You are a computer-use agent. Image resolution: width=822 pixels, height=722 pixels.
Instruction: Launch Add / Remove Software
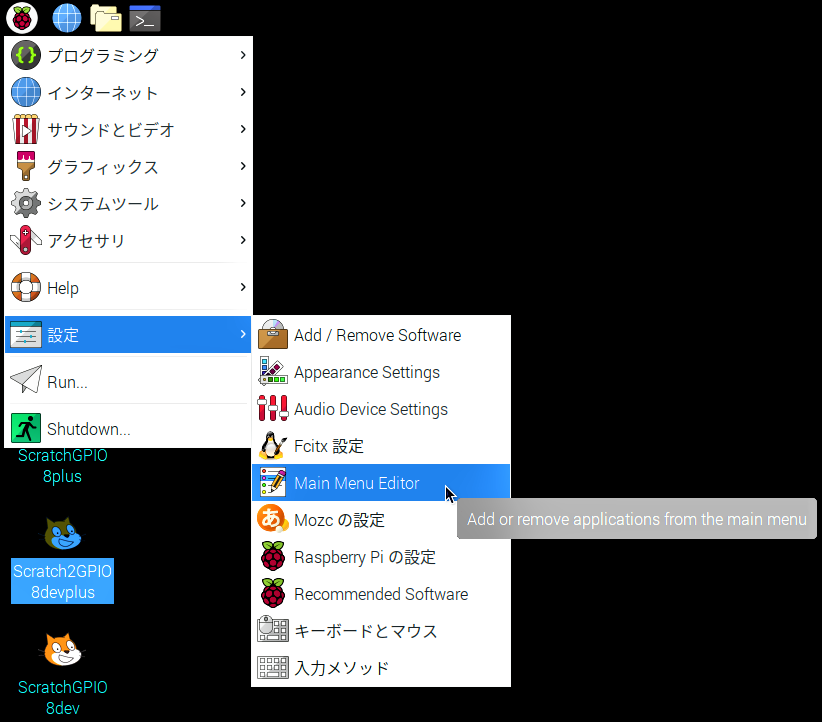(381, 335)
